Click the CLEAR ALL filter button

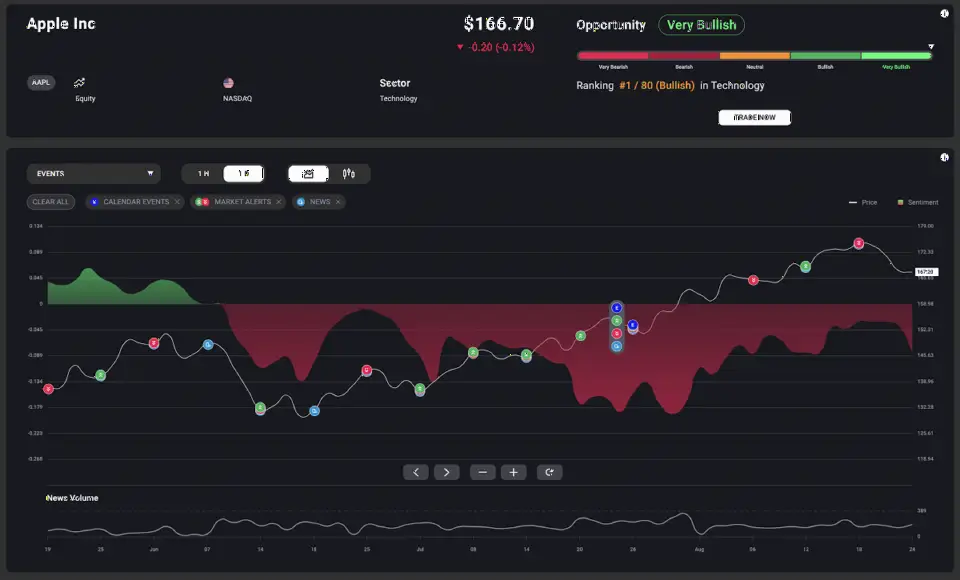point(51,201)
